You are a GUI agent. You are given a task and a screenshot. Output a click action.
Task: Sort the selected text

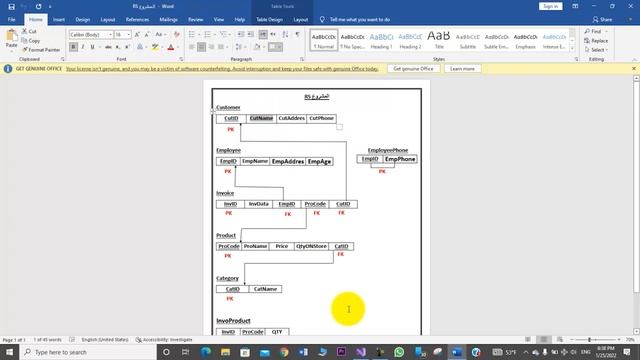tap(285, 34)
